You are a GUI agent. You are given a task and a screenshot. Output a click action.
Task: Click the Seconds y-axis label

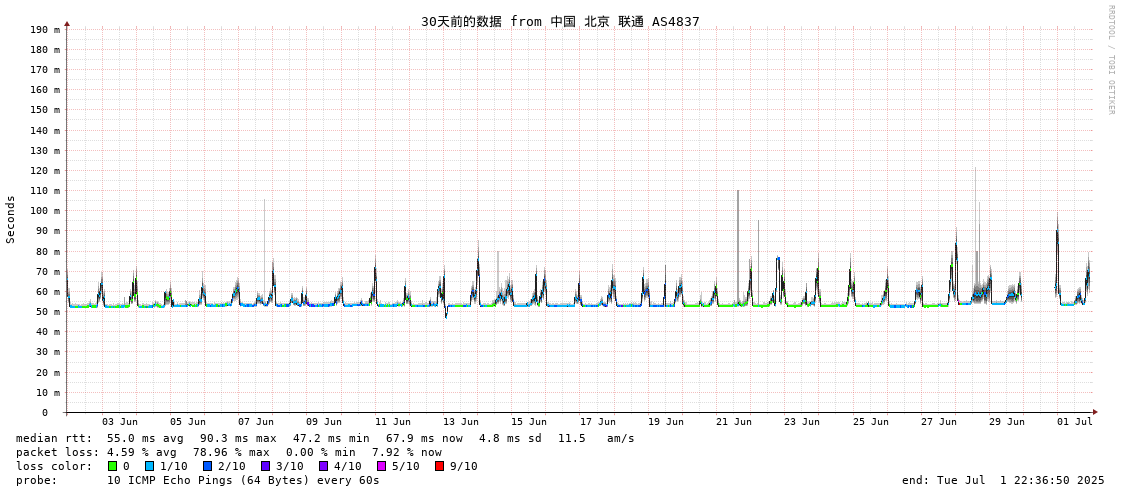pos(11,219)
